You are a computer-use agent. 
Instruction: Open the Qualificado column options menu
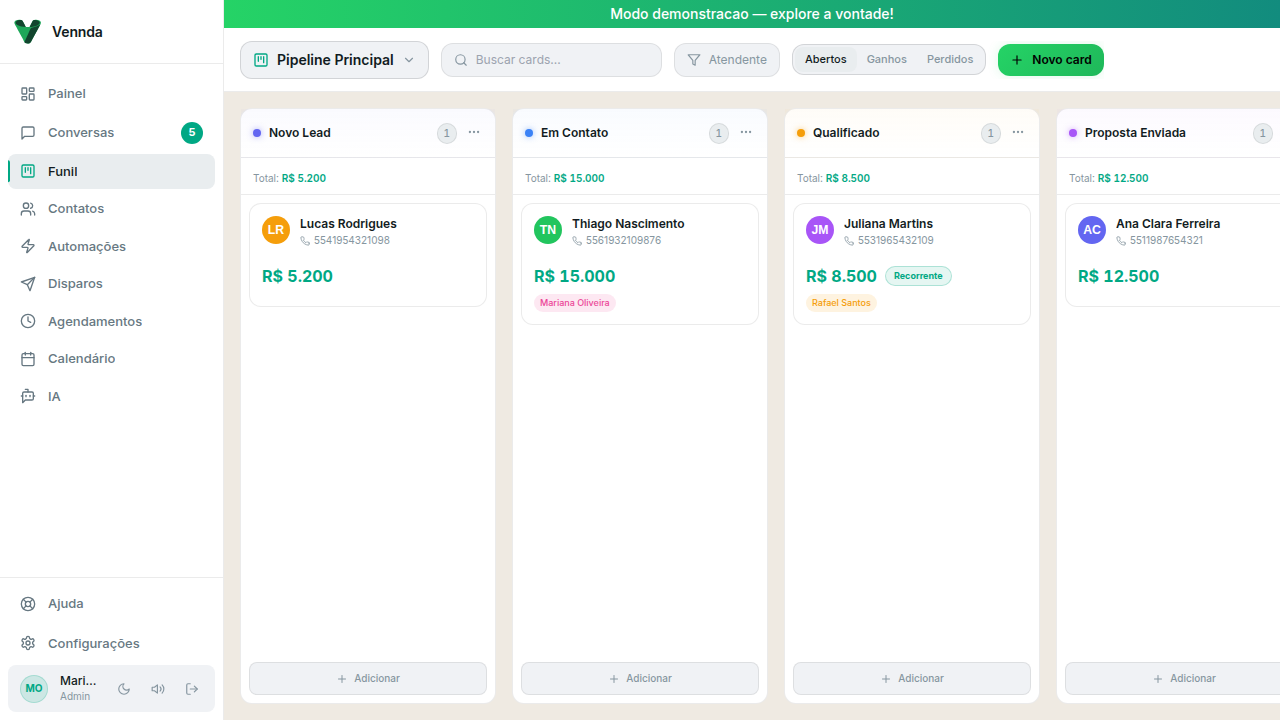1017,132
